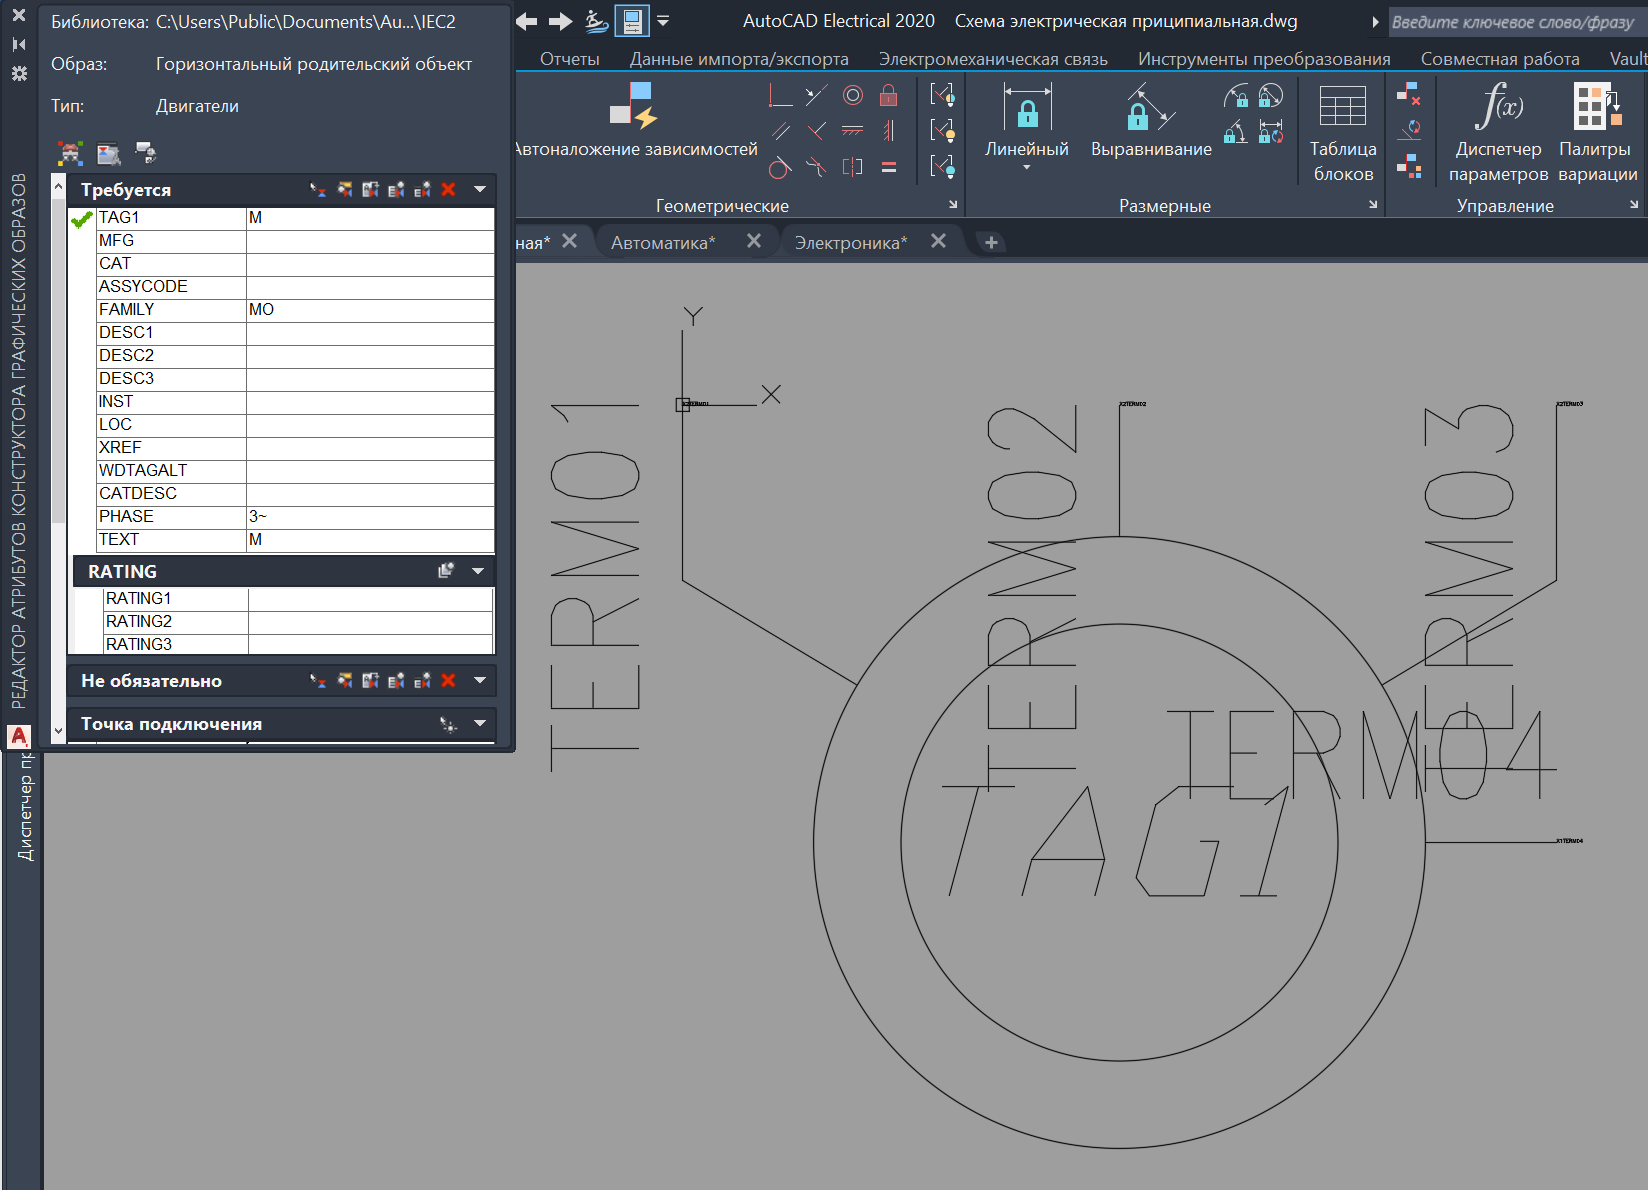
Task: Click the Aligned (Выравнивание) dimensional constraint icon
Action: [x=1151, y=106]
